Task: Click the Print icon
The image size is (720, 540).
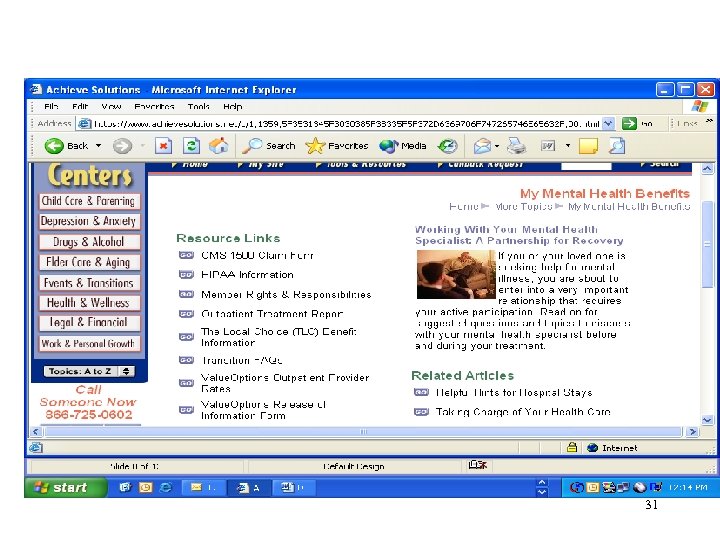Action: coord(517,146)
